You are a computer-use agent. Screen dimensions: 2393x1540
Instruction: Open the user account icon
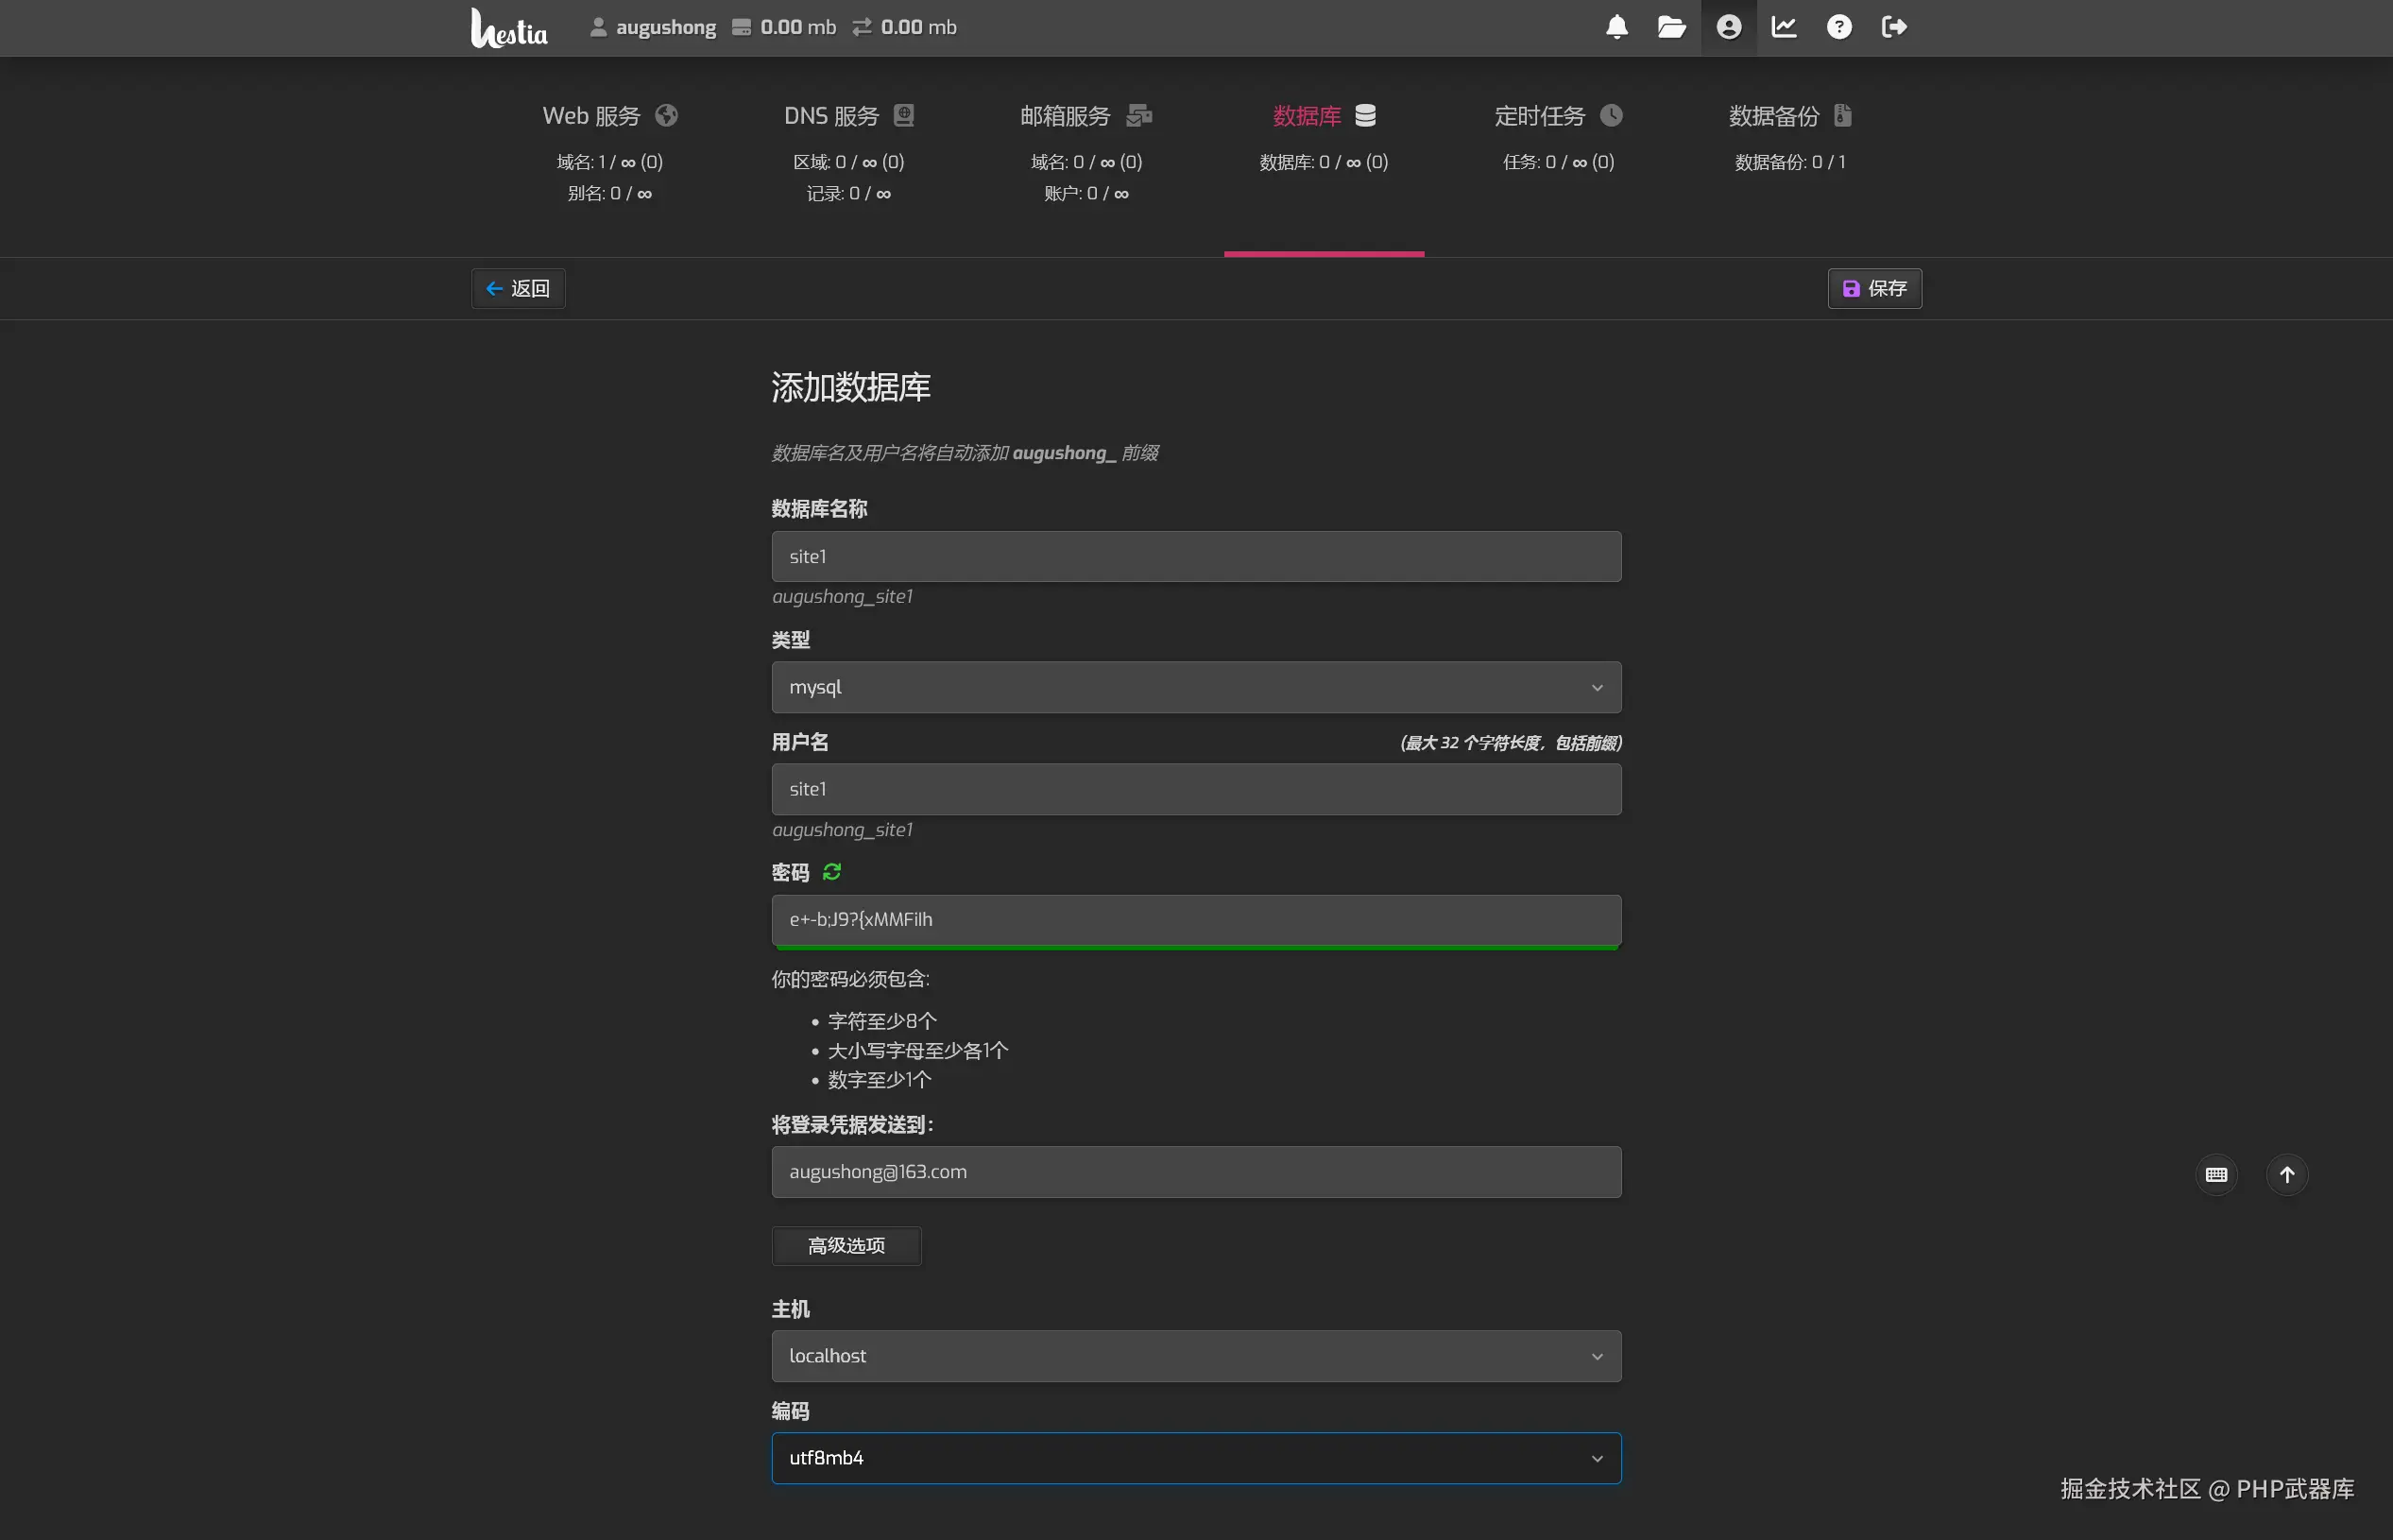1728,27
